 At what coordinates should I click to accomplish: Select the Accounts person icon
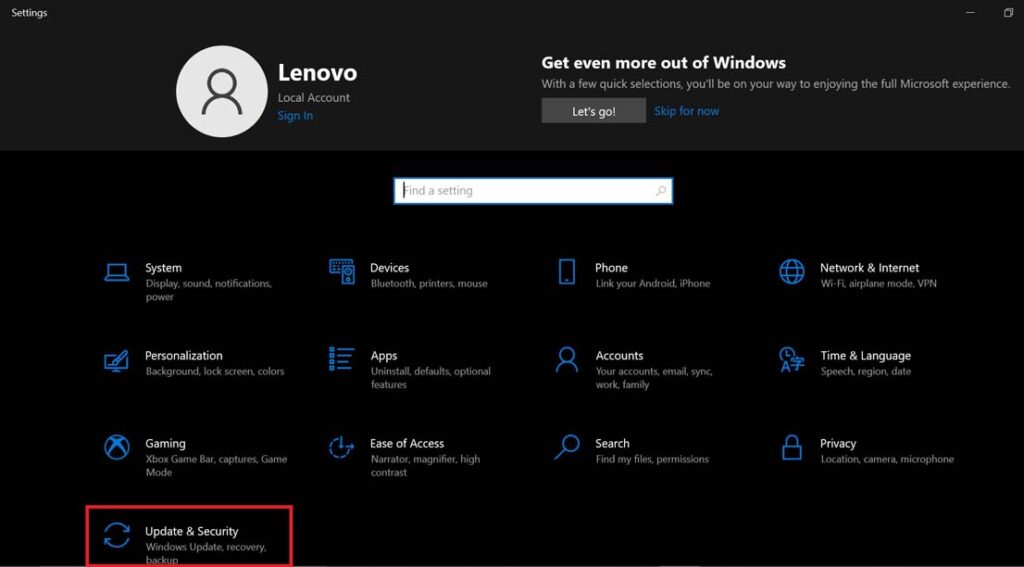(x=567, y=360)
